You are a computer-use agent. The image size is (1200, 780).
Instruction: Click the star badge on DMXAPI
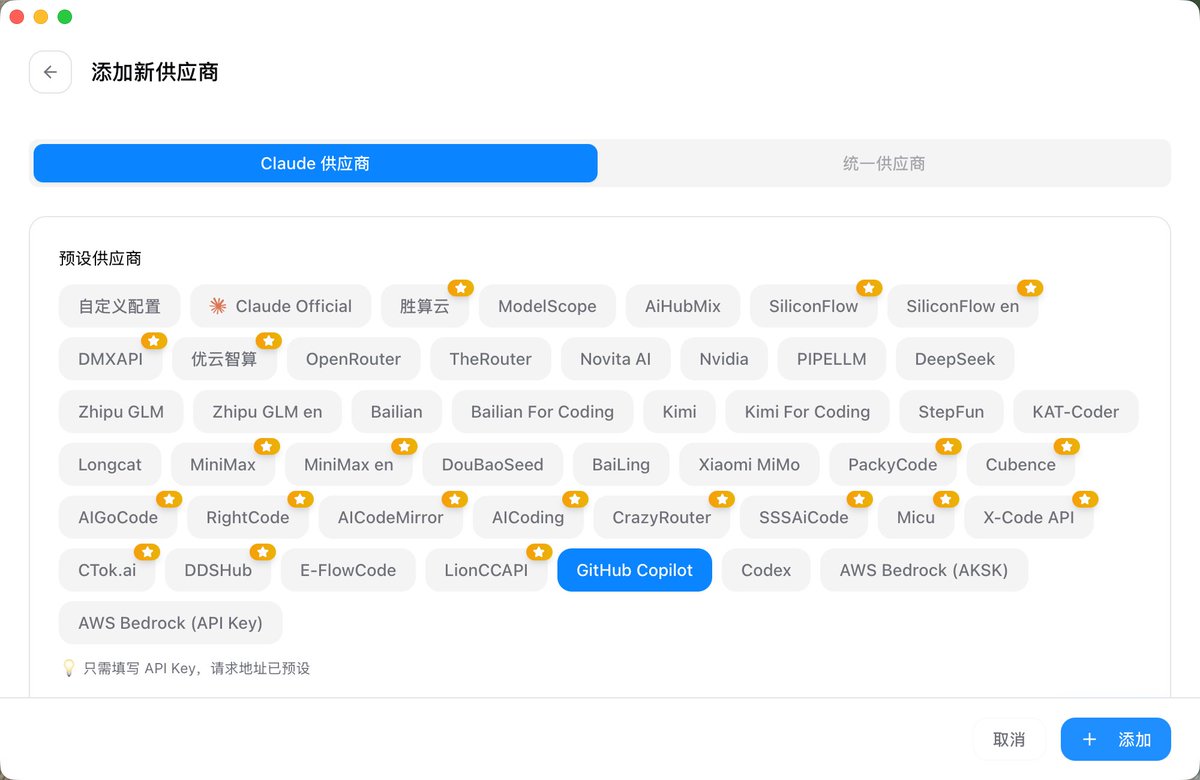coord(154,341)
